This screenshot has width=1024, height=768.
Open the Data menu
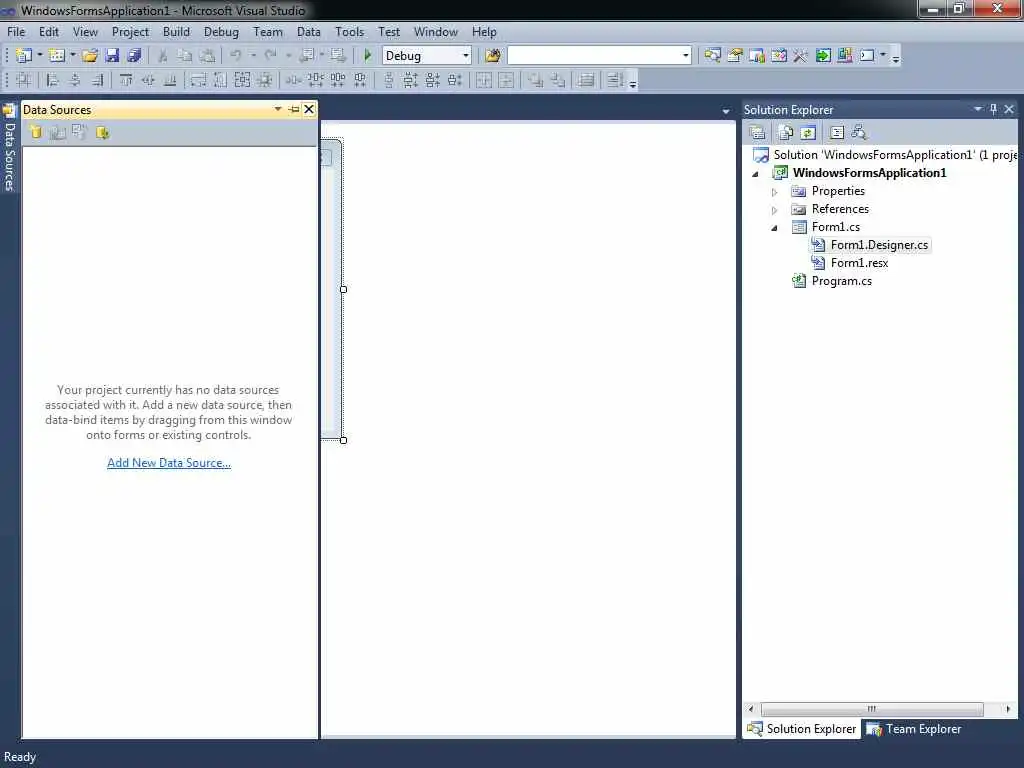[x=308, y=31]
